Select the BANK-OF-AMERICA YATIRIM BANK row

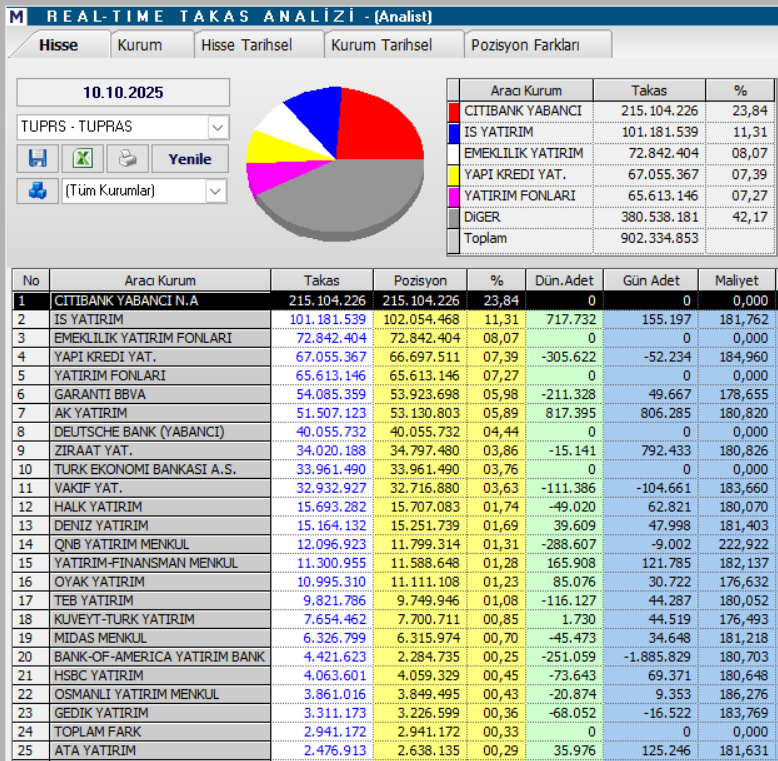coord(394,657)
